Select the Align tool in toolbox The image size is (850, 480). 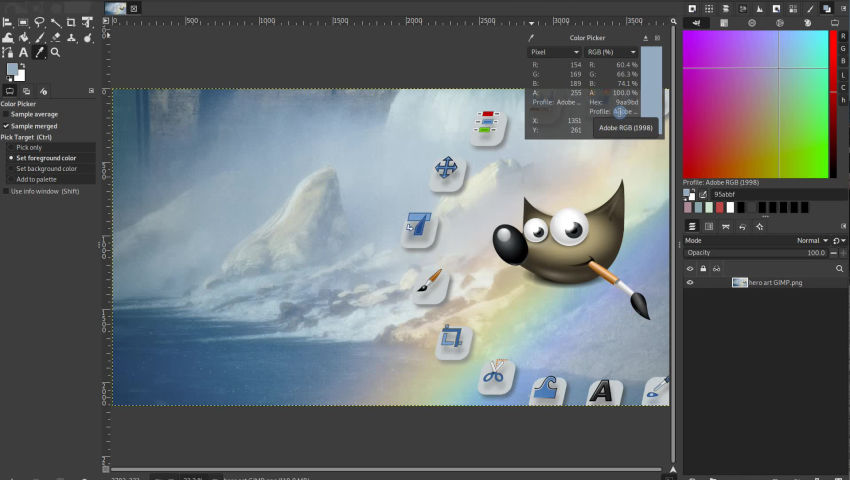pyautogui.click(x=7, y=22)
